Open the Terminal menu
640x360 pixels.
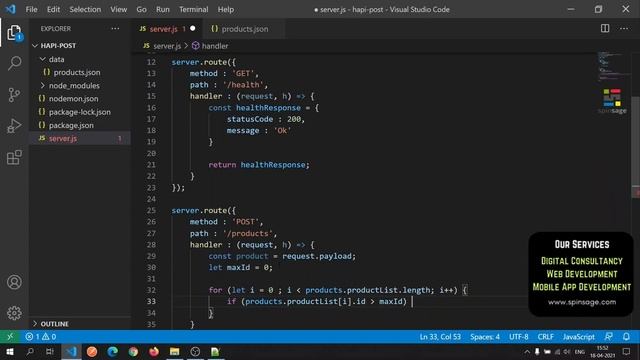[x=193, y=9]
